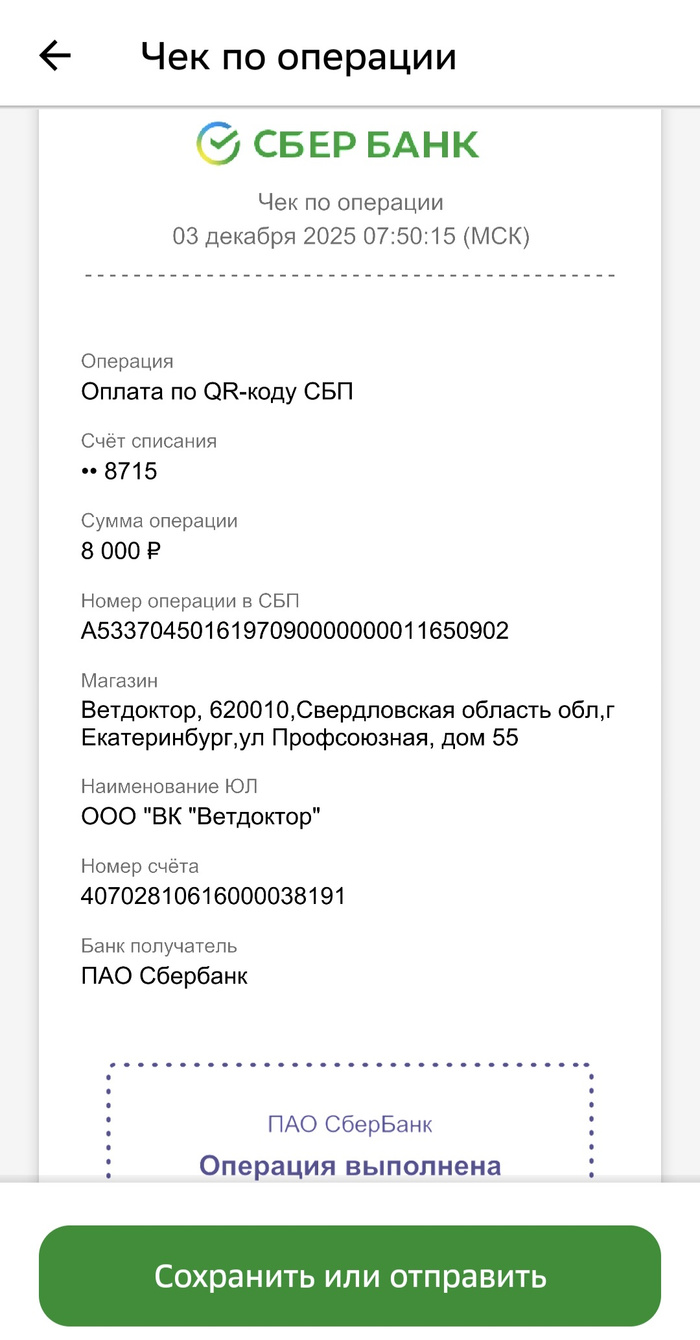Tap the amount "8 000 ₽"
Screen dimensions: 700x1340
[121, 550]
